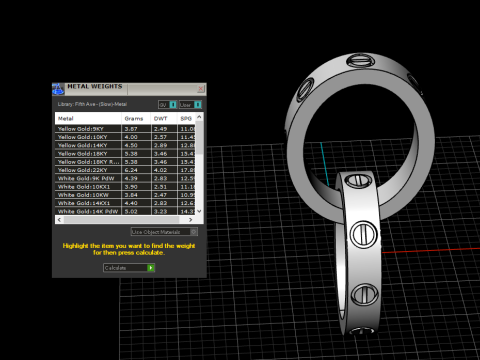Select the Yellow Gold:18KY row

click(x=125, y=154)
